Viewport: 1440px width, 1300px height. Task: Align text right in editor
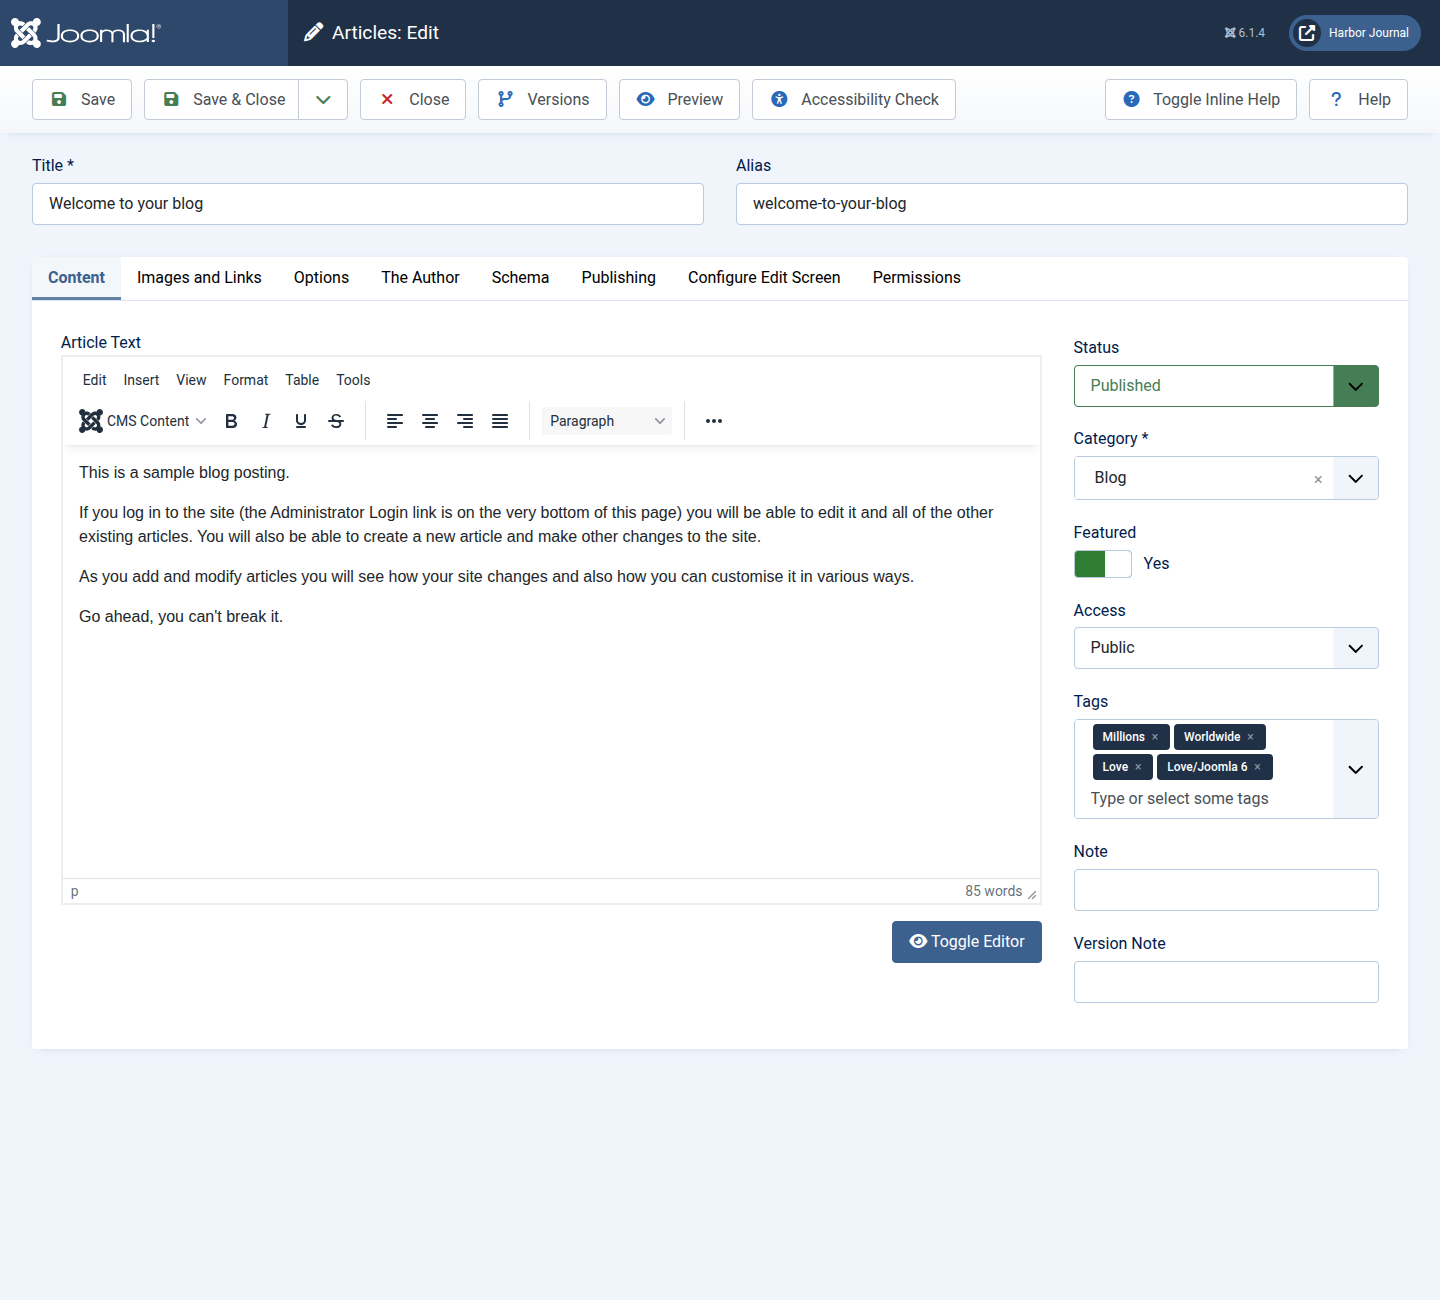pos(465,421)
